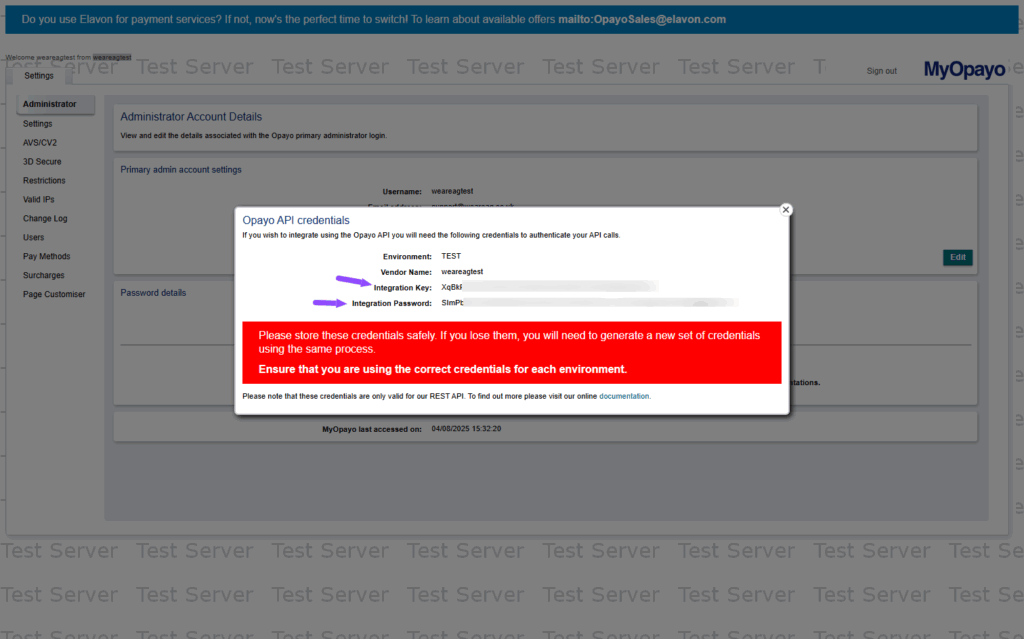Click the last accessed date 04/08/2025 15:32:20
1024x639 pixels.
[x=466, y=429]
